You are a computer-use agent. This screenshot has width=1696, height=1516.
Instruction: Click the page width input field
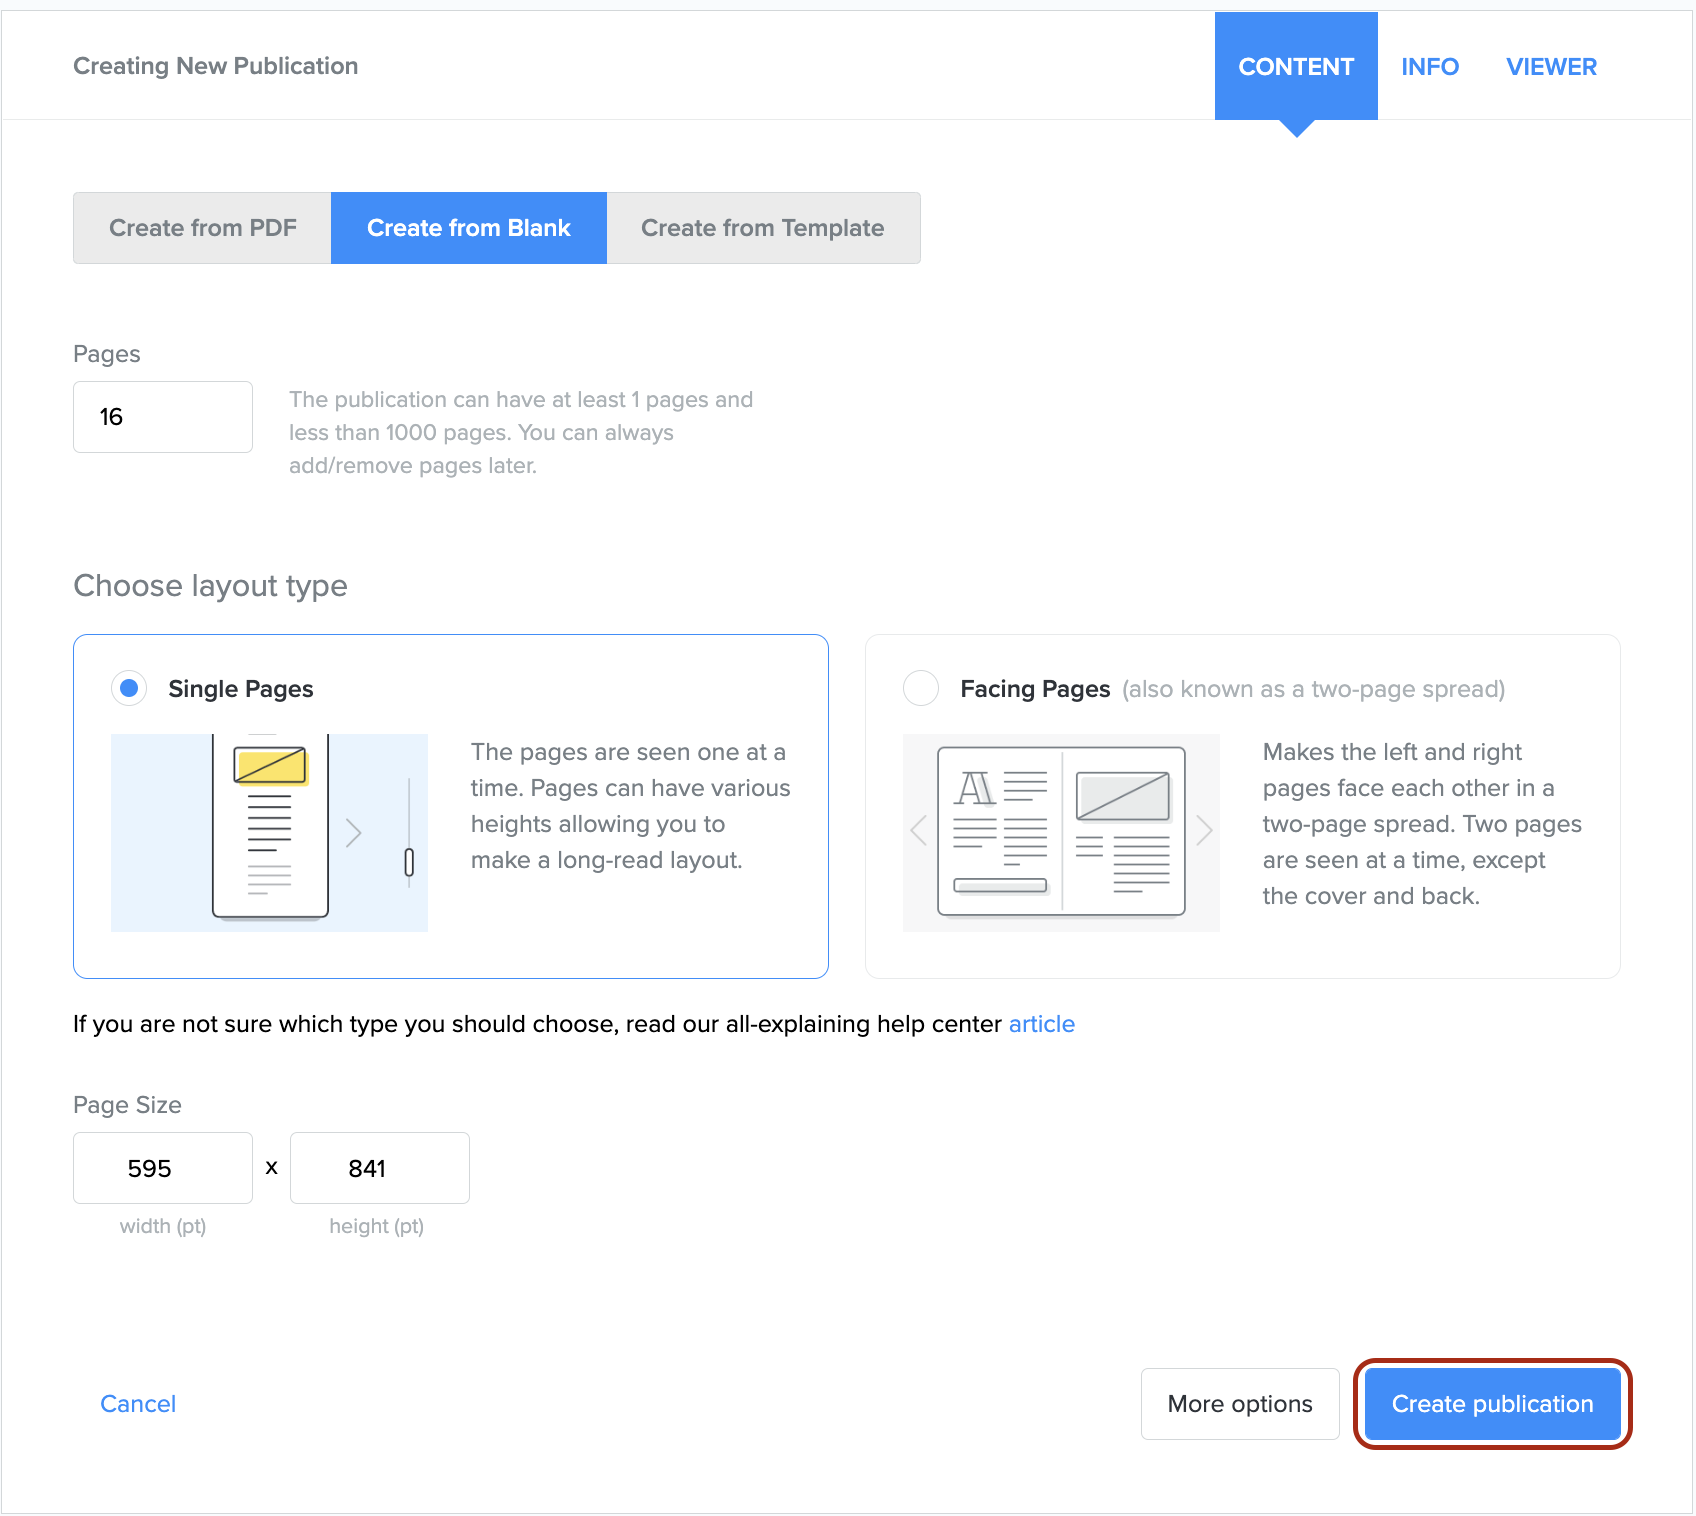click(163, 1168)
